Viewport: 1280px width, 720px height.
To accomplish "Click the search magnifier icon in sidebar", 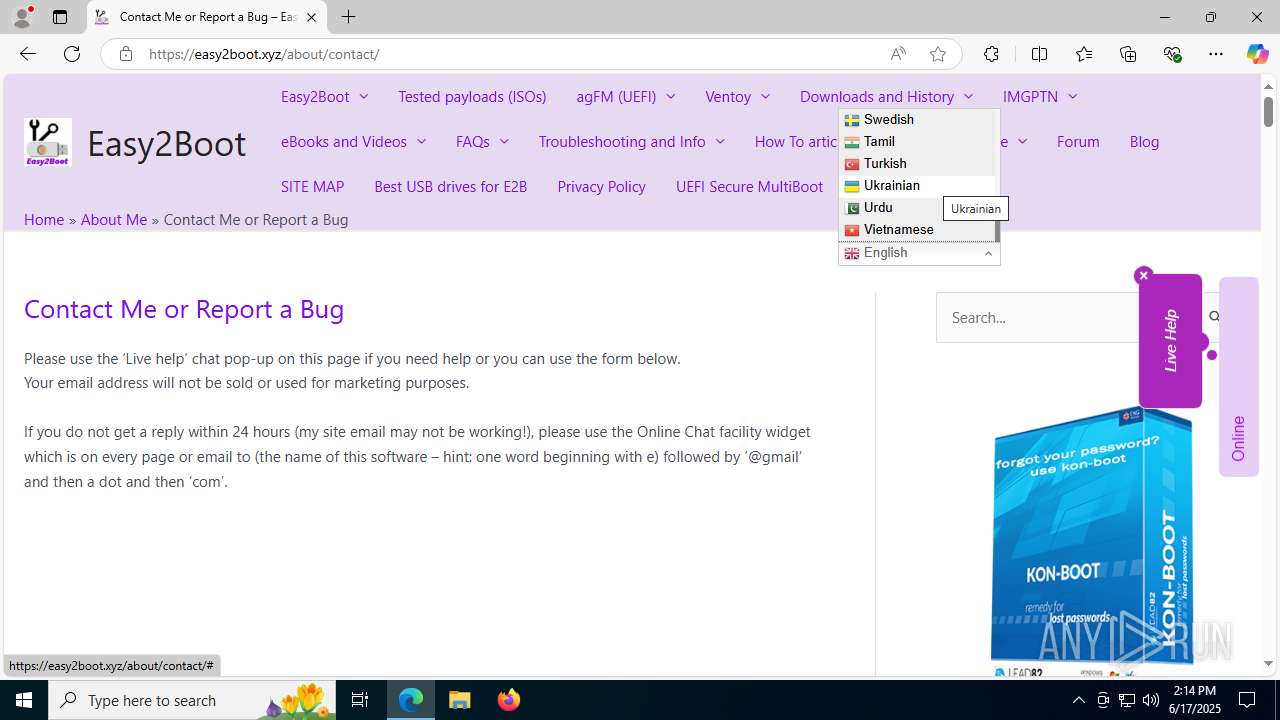I will [x=1215, y=317].
